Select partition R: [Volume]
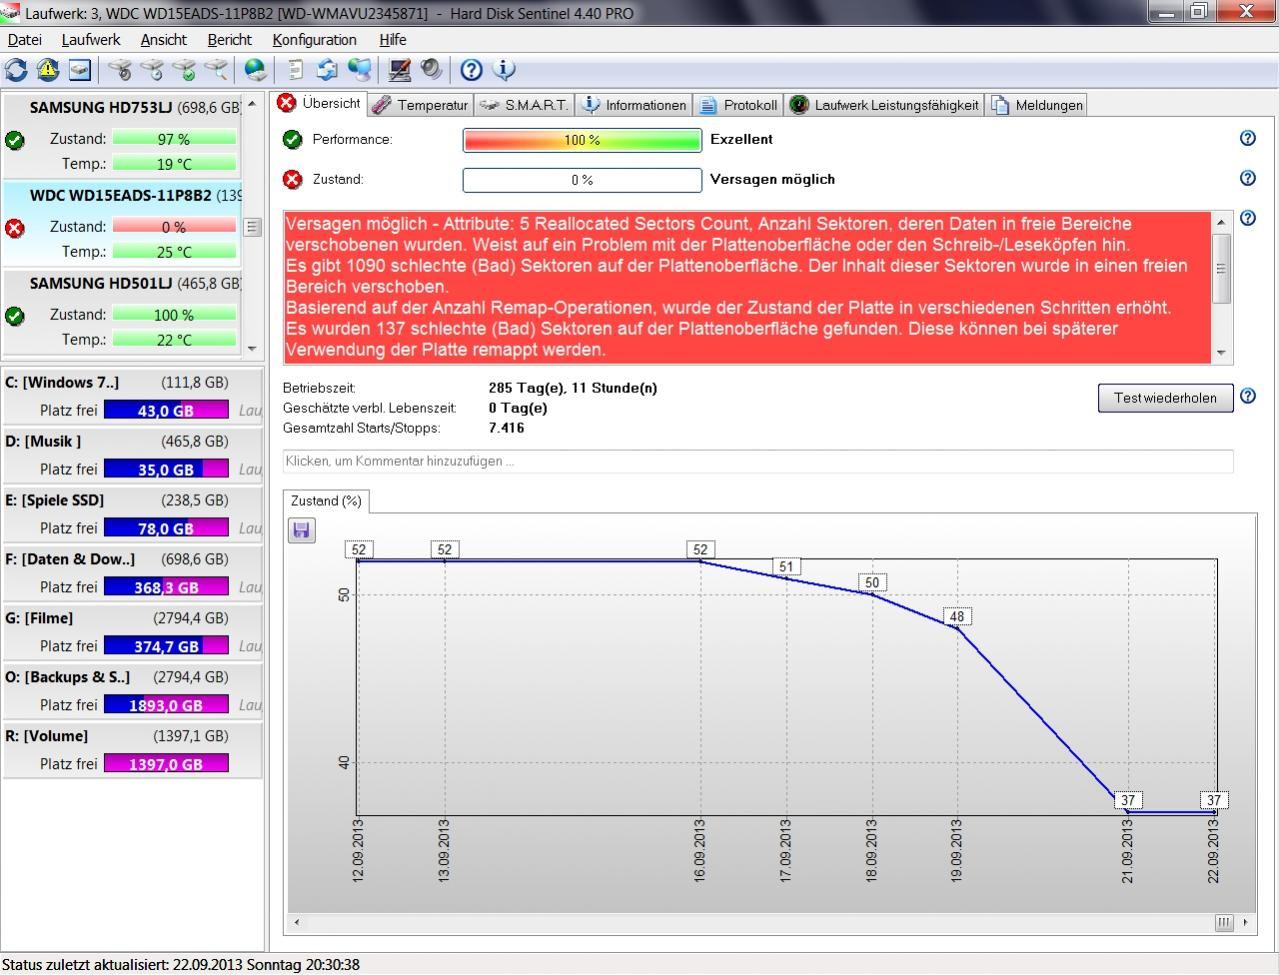The width and height of the screenshot is (1279, 975). [x=131, y=749]
